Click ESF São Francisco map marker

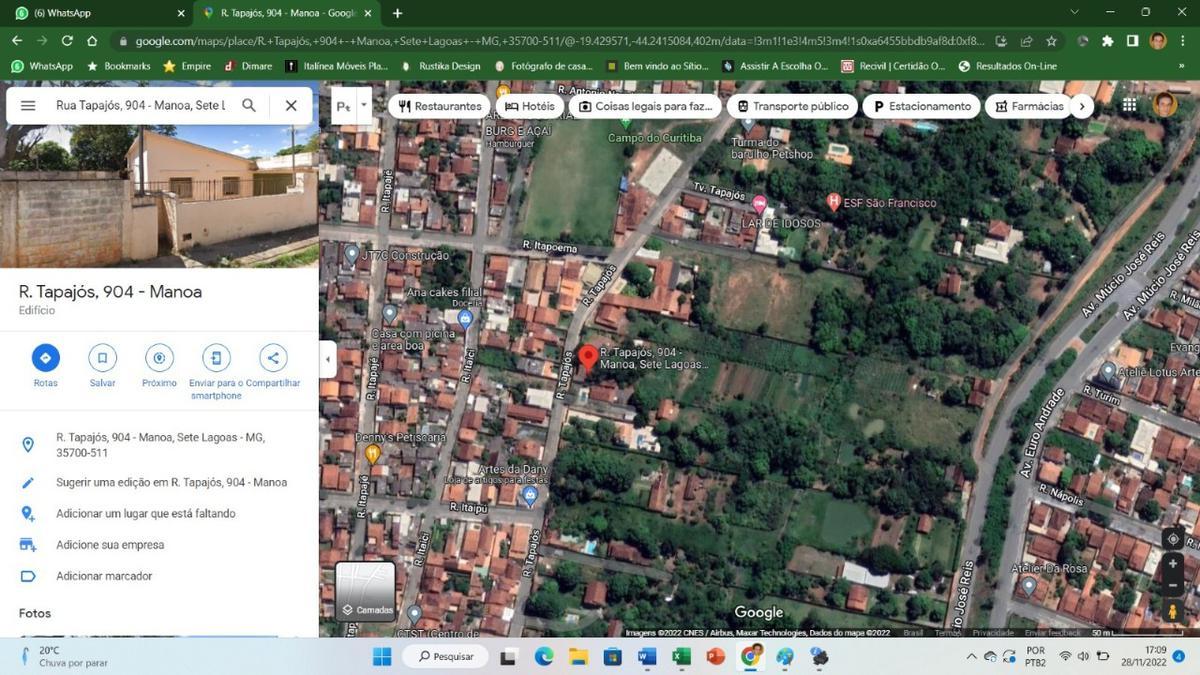coord(834,202)
